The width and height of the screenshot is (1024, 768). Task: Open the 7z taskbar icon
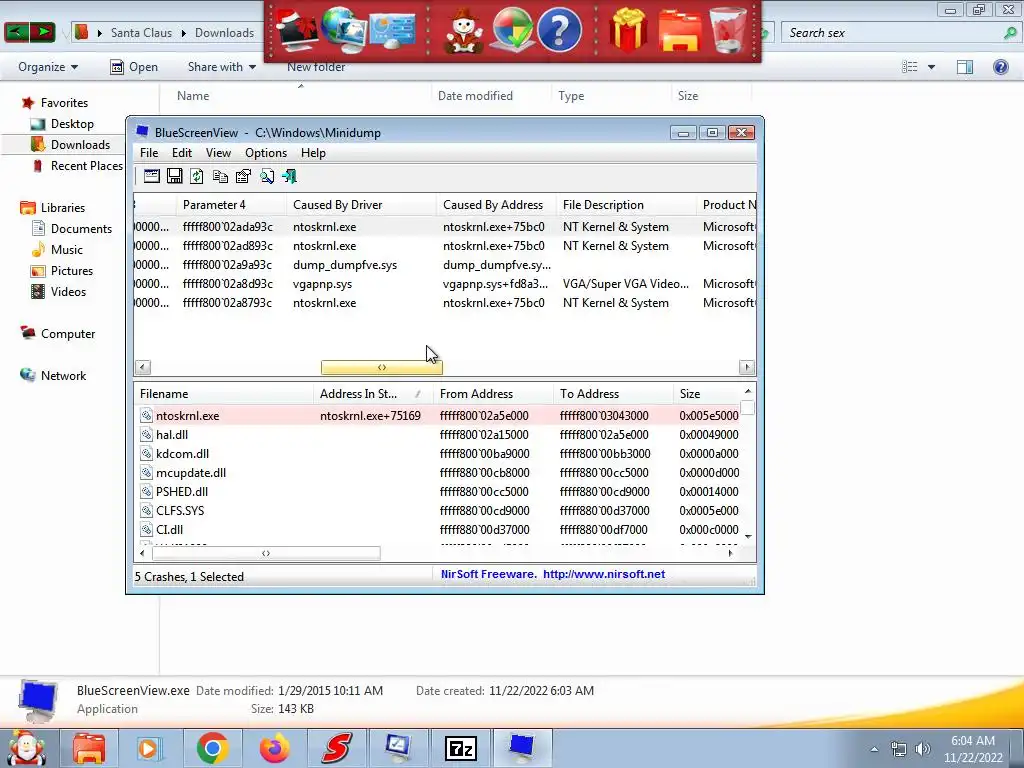(460, 748)
